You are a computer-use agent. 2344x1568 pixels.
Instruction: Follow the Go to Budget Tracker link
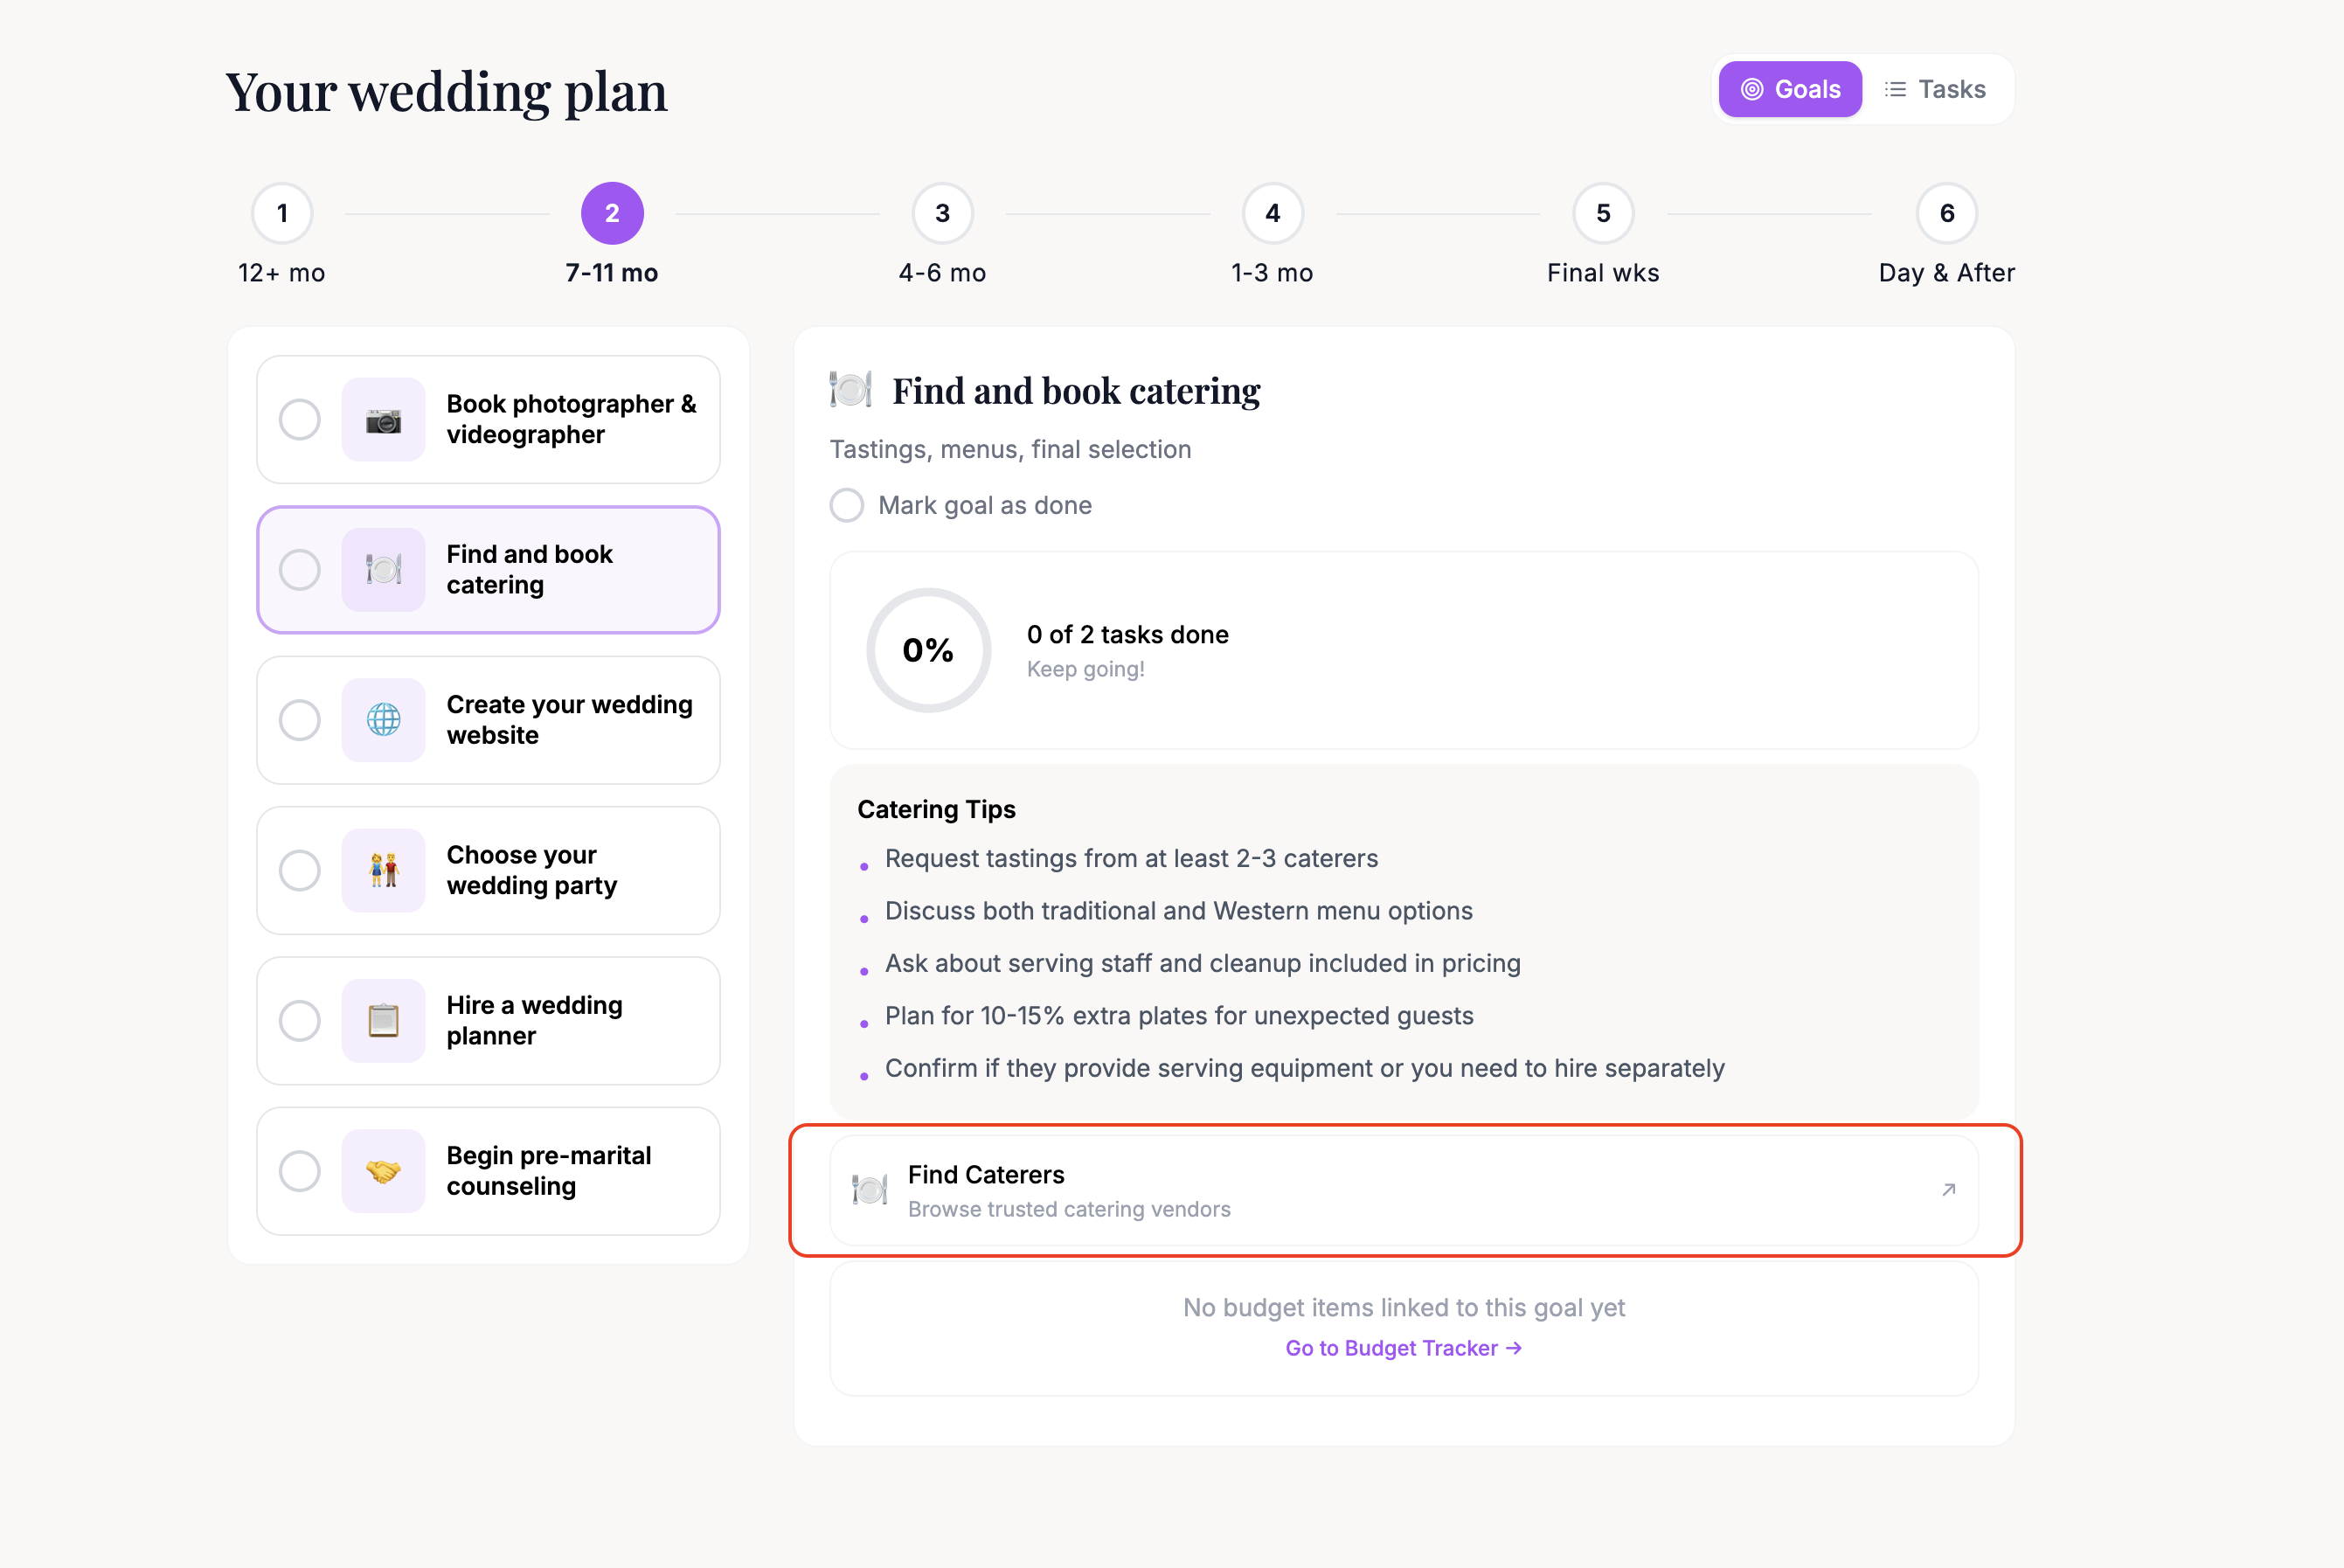coord(1403,1348)
